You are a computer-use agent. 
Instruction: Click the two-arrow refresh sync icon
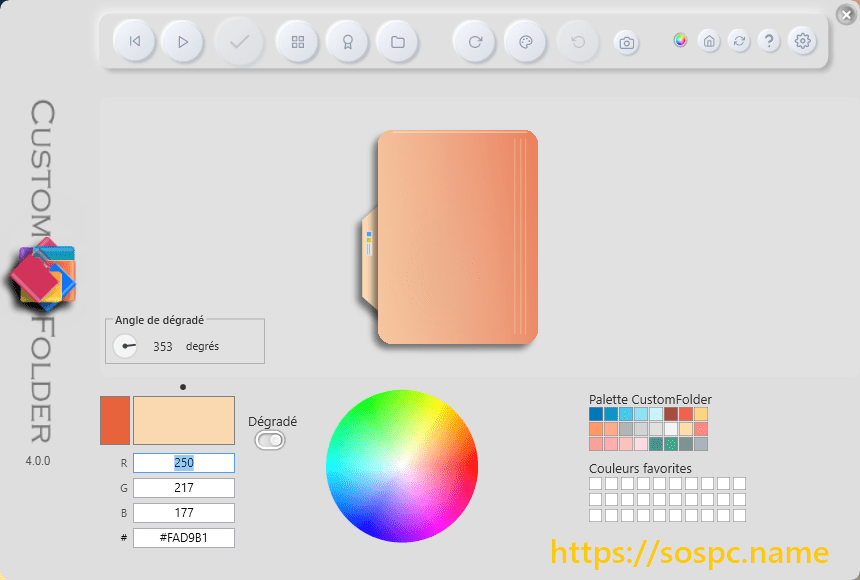click(x=739, y=41)
